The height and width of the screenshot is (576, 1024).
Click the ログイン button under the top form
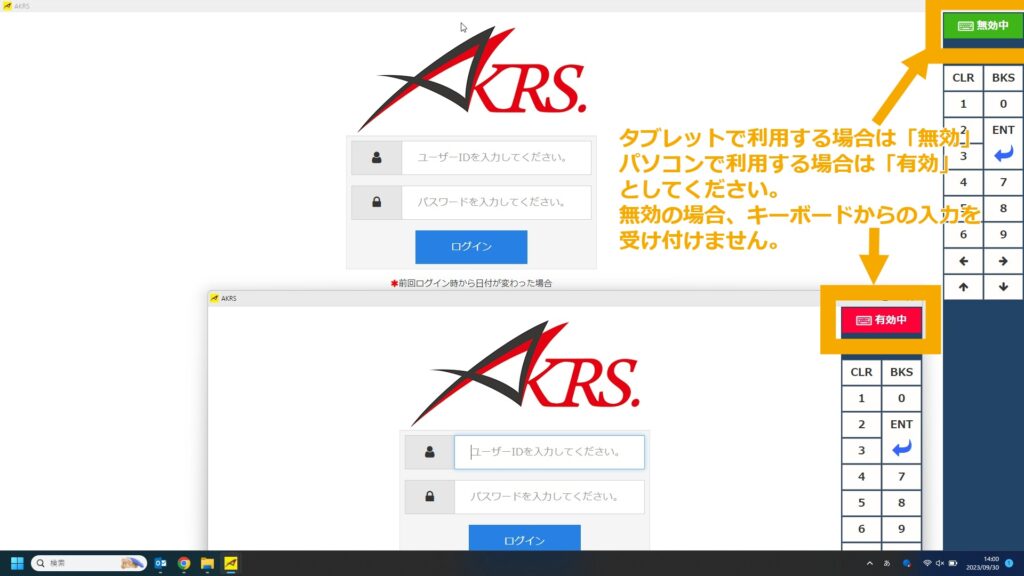tap(471, 246)
